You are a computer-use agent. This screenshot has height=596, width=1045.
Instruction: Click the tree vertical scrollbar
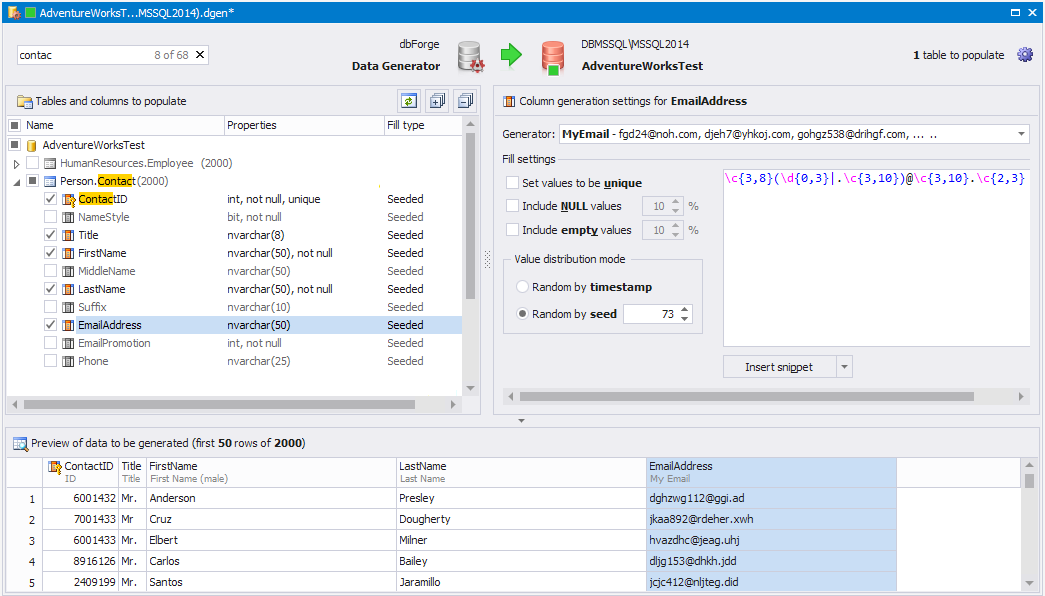[470, 215]
